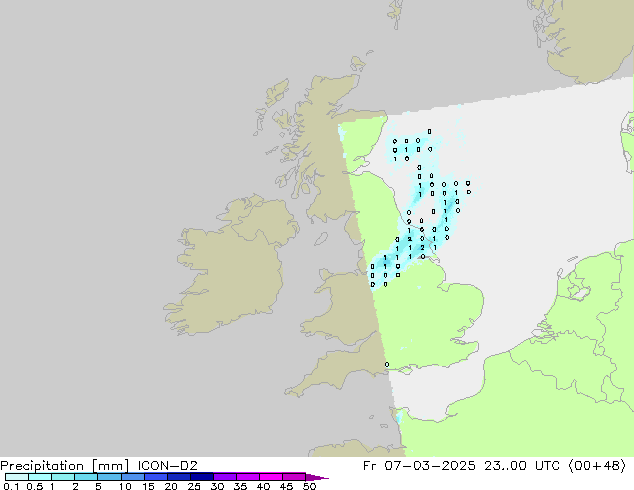The width and height of the screenshot is (634, 490).
Task: Select the 2–5 mm legend swatch
Action: click(86, 477)
